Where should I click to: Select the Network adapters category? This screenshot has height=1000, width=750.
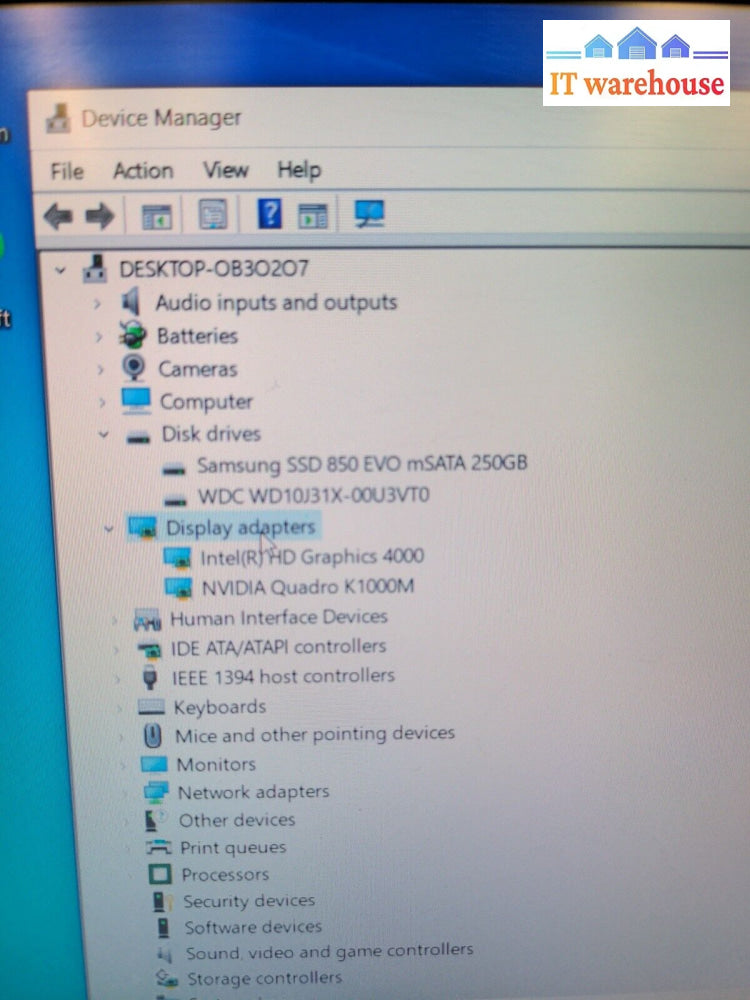(x=252, y=792)
